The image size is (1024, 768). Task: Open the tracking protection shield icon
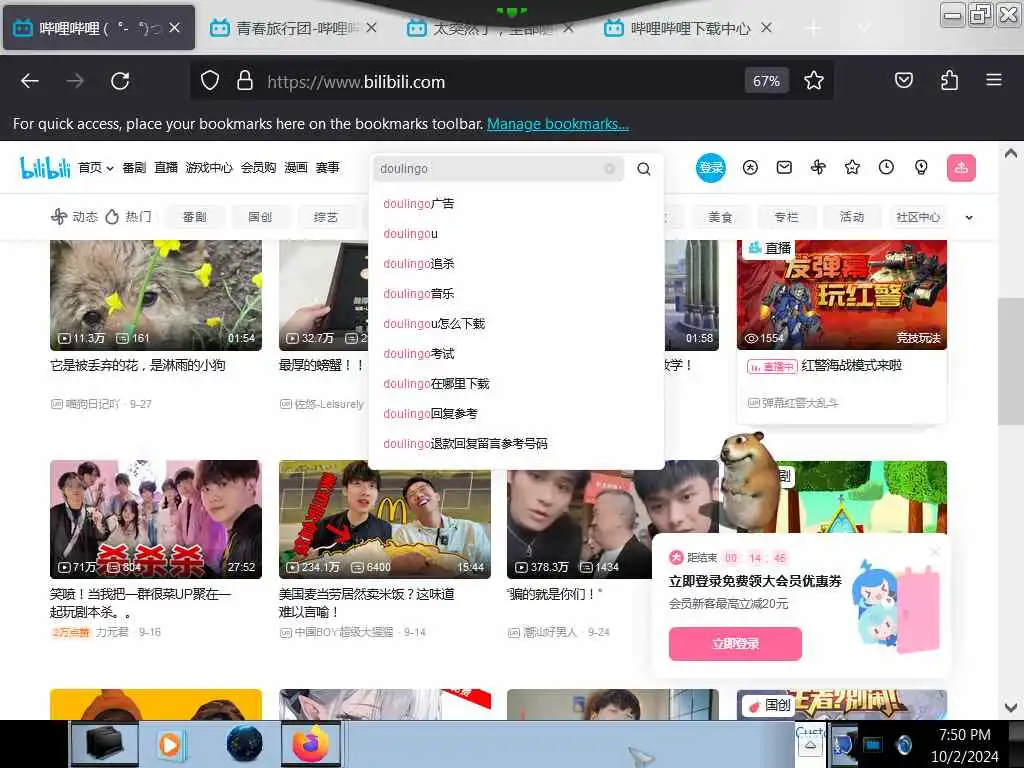click(210, 81)
